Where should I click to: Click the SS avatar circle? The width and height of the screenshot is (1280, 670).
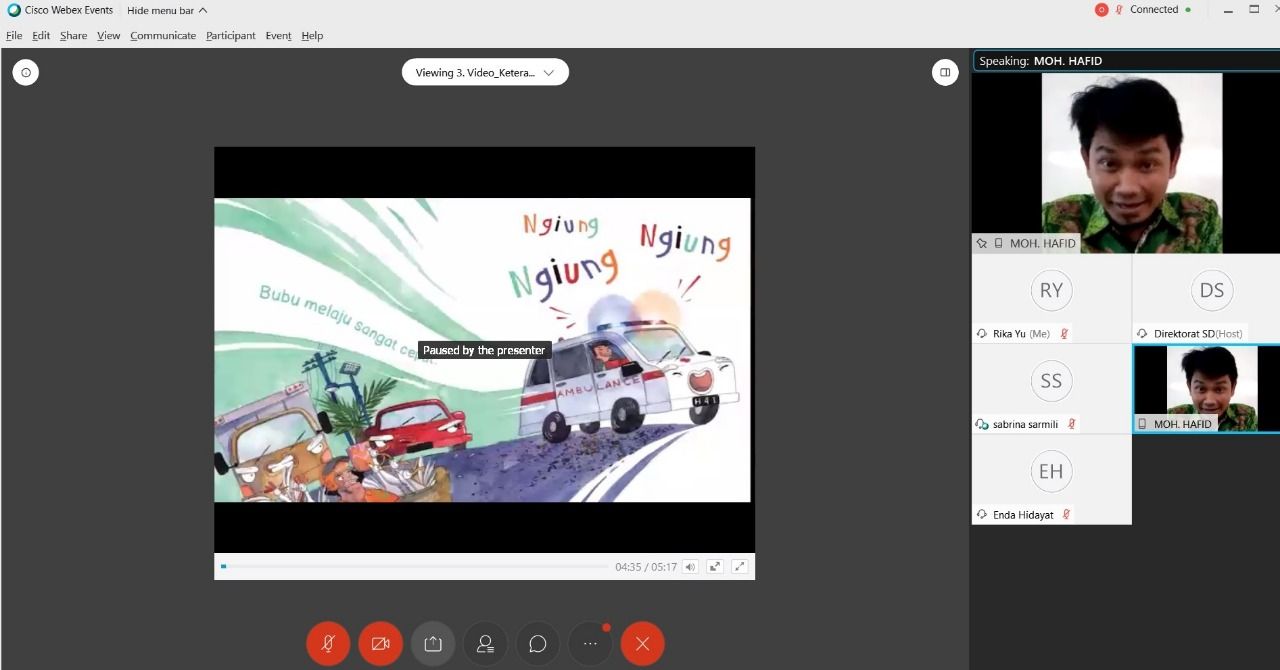(1051, 381)
